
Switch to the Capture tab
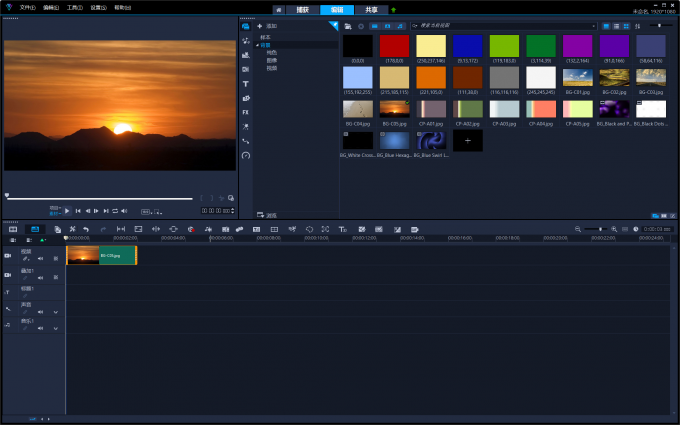pos(302,10)
